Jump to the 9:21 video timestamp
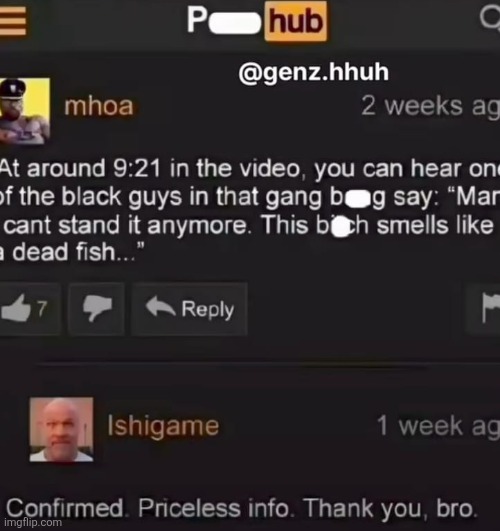The width and height of the screenshot is (500, 531). pyautogui.click(x=137, y=169)
